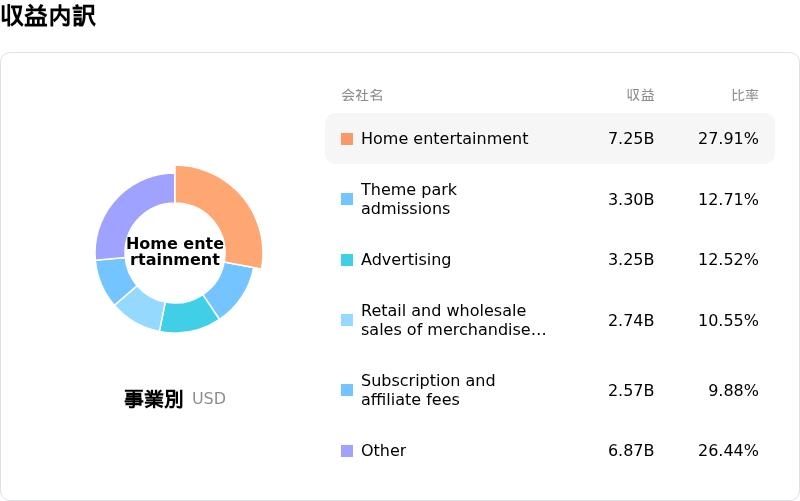
Task: Click the 27.91% ratio value
Action: pos(728,139)
